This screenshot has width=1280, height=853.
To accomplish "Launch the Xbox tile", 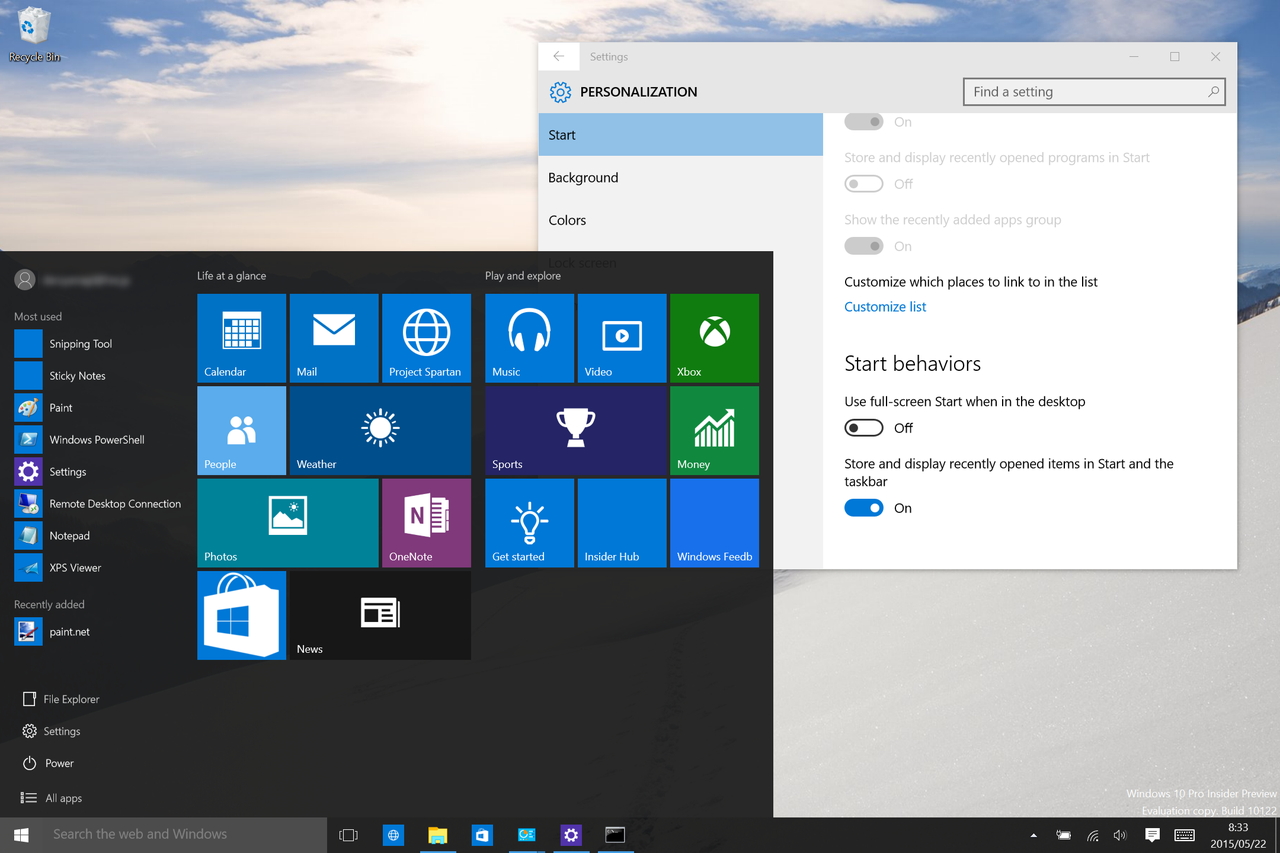I will (x=714, y=338).
